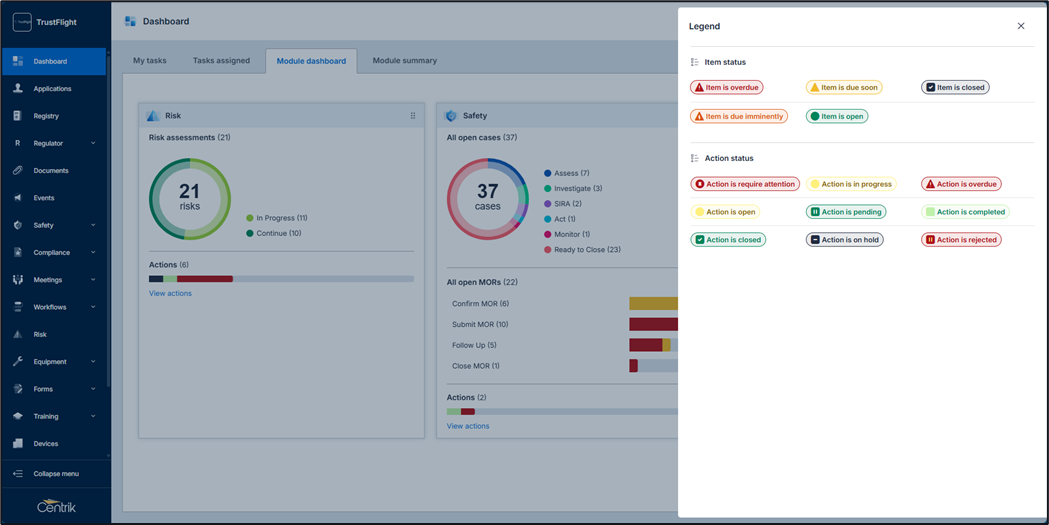Click the 21 risks donut chart
The image size is (1049, 525).
click(190, 199)
